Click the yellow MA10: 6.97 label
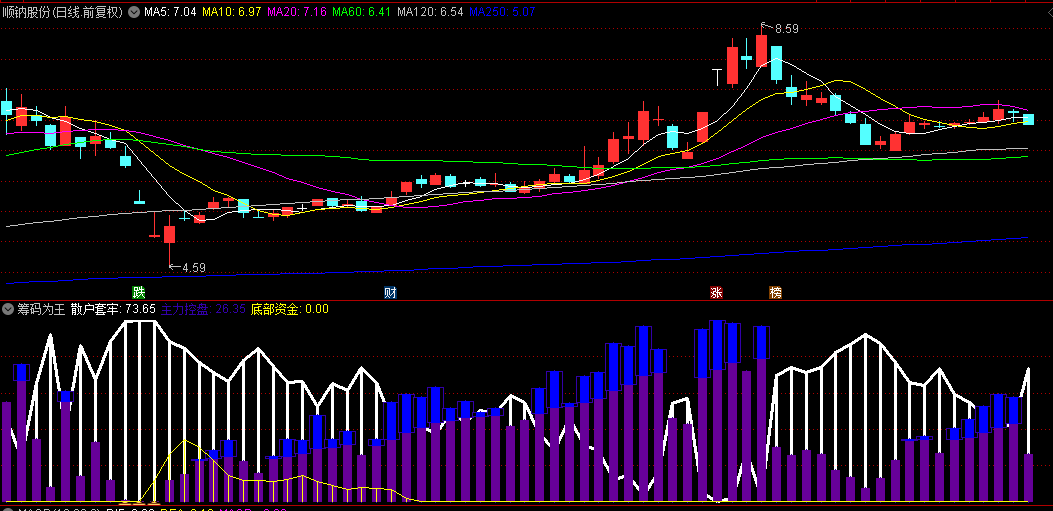The height and width of the screenshot is (511, 1053). [x=232, y=11]
